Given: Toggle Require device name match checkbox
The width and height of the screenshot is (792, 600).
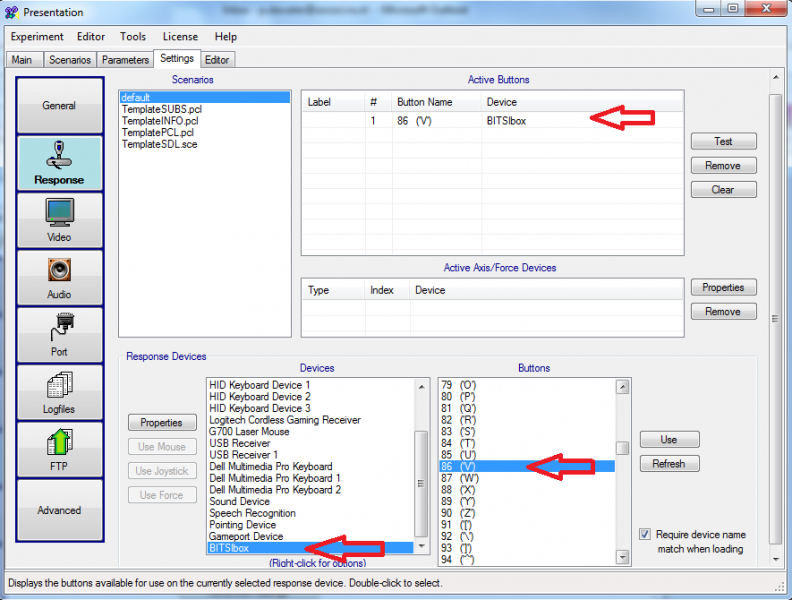Looking at the screenshot, I should pyautogui.click(x=644, y=535).
